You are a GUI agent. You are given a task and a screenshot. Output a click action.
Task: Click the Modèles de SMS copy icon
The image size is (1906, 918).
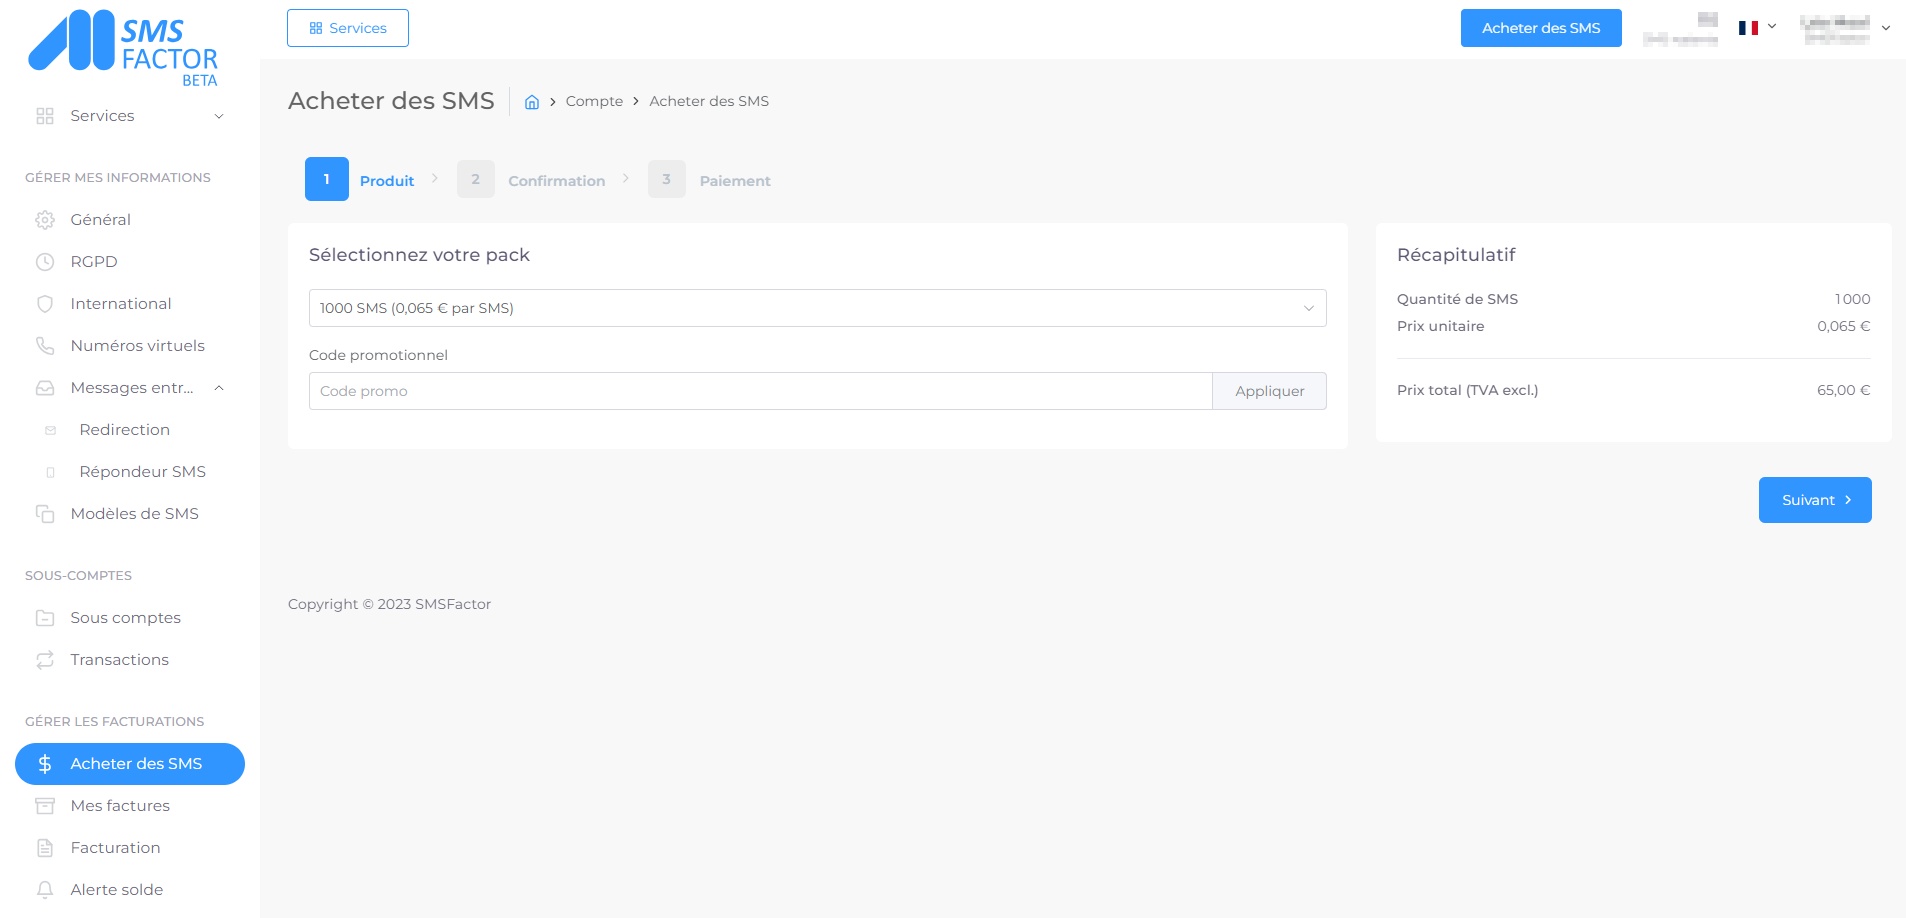(x=45, y=514)
